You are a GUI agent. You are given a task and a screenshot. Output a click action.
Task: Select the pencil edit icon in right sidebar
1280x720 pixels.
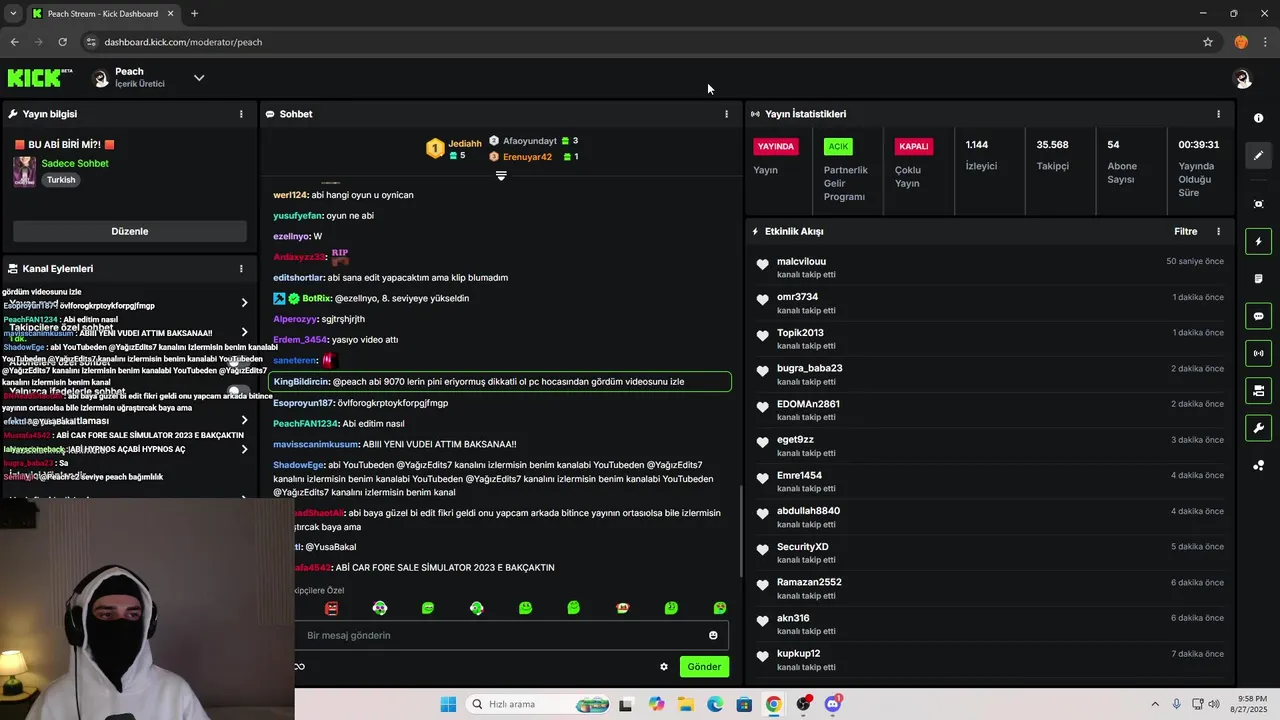pos(1258,155)
